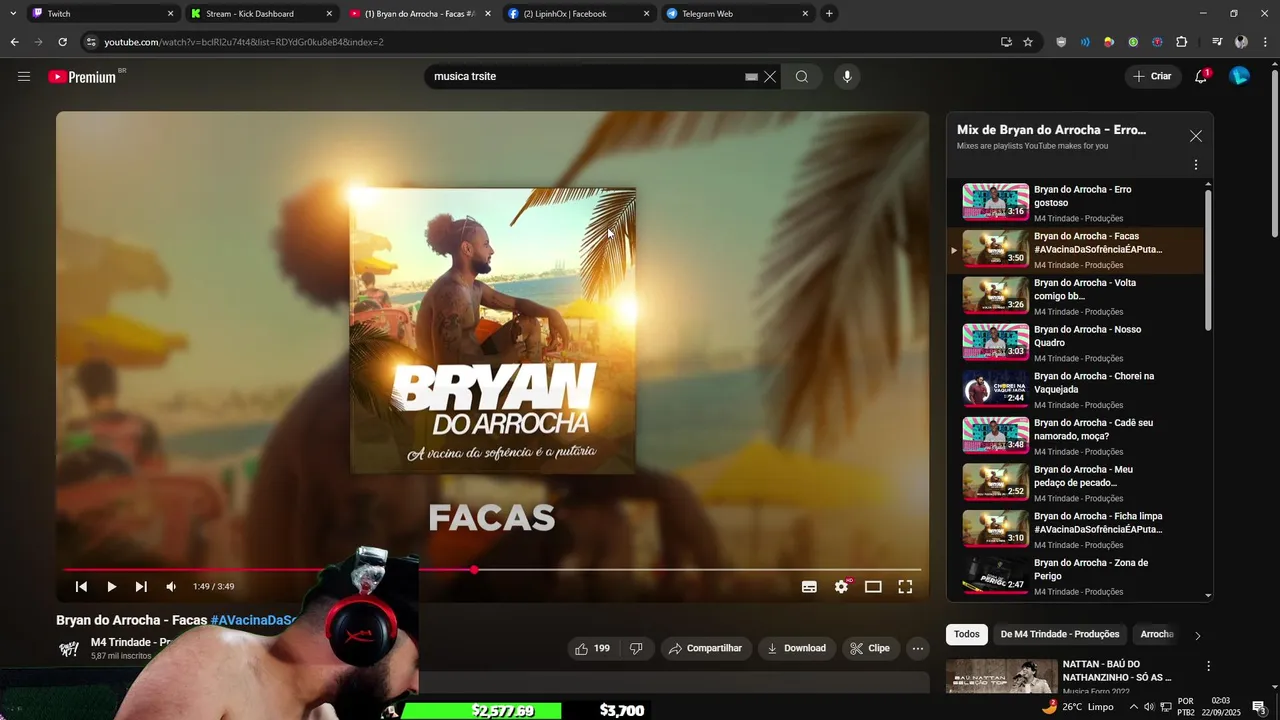
Task: Open the YouTube hamburger guide menu
Action: tap(24, 76)
